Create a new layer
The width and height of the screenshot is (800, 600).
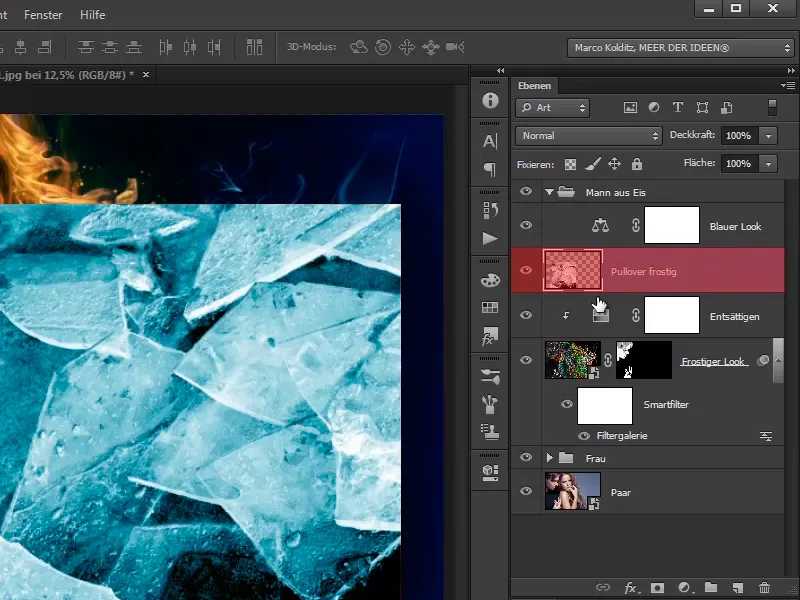(x=737, y=588)
